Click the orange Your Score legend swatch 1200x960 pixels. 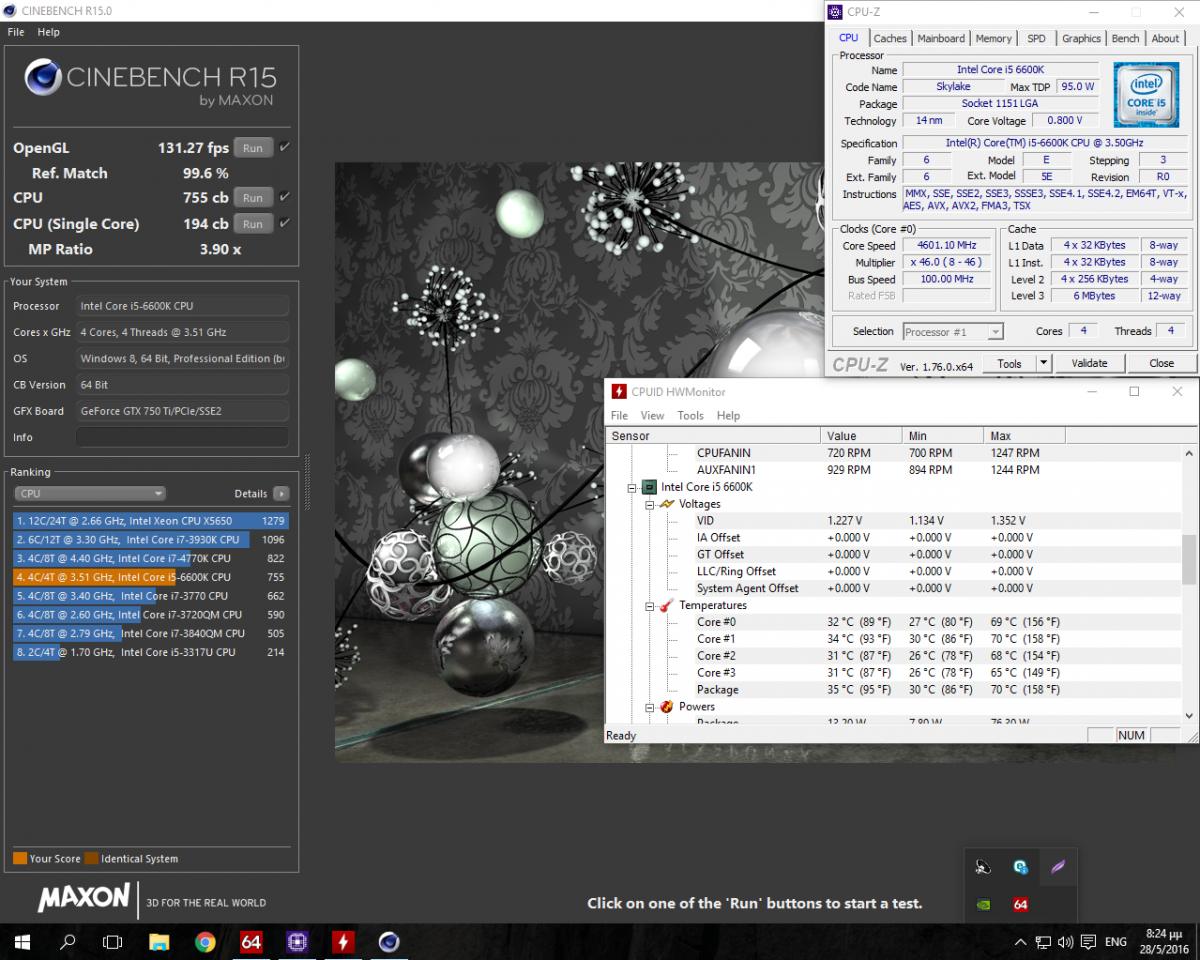(20, 858)
